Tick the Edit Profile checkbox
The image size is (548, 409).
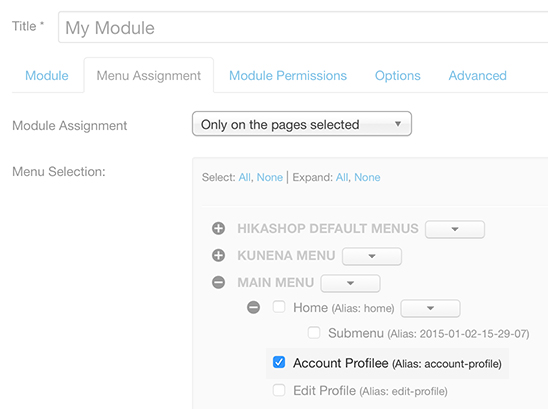(x=279, y=390)
